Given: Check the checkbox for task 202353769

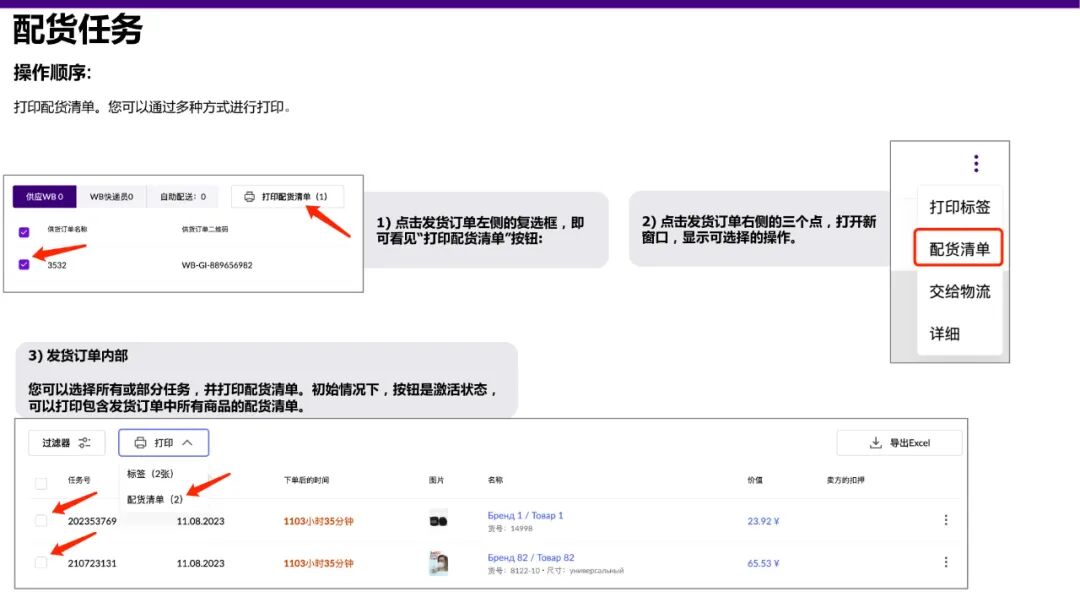Looking at the screenshot, I should [x=41, y=519].
